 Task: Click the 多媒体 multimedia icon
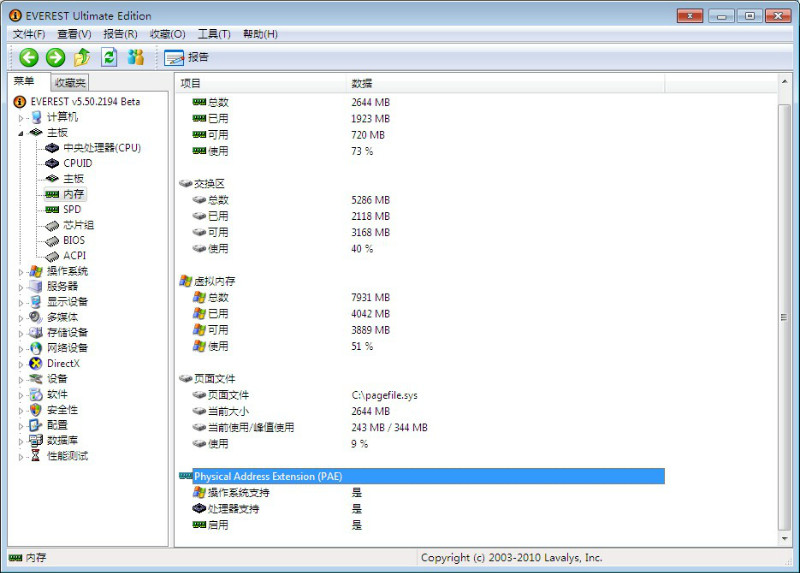(x=36, y=317)
